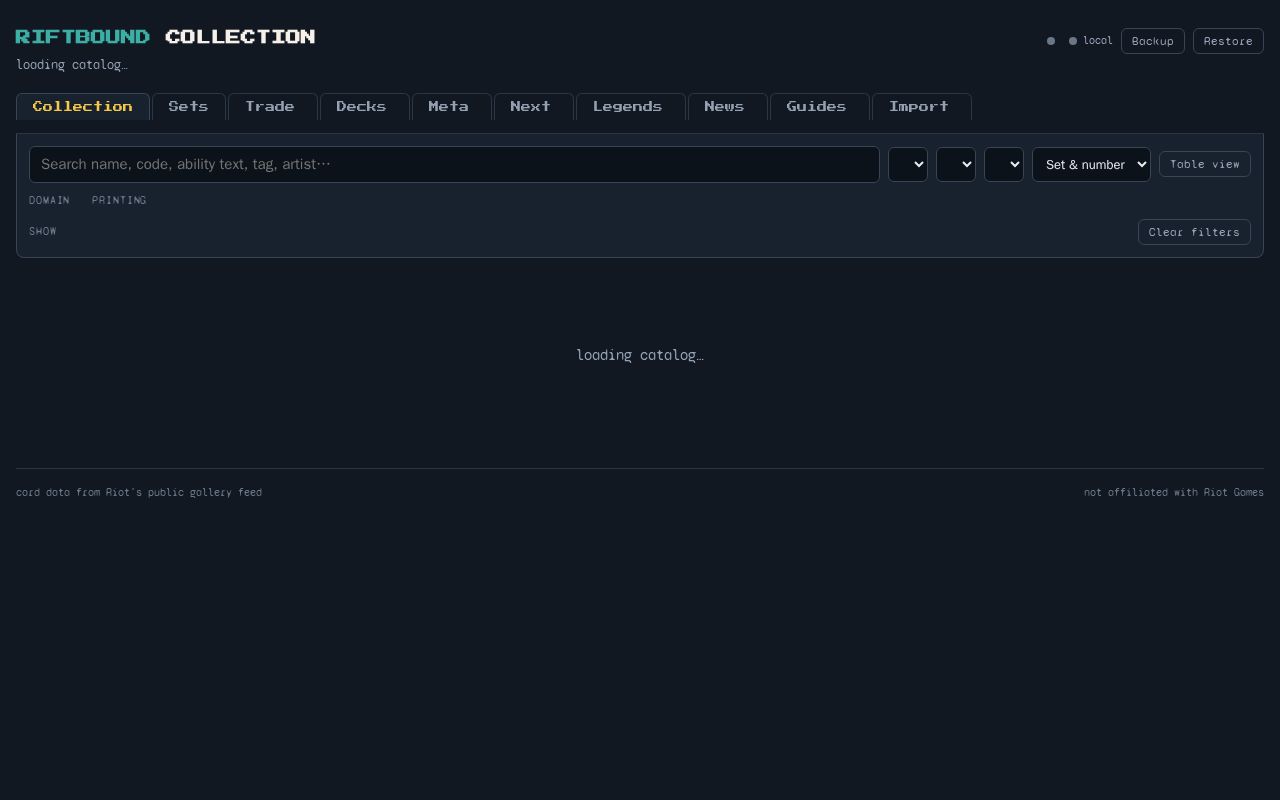
Task: Switch to Table view
Action: tap(1205, 164)
